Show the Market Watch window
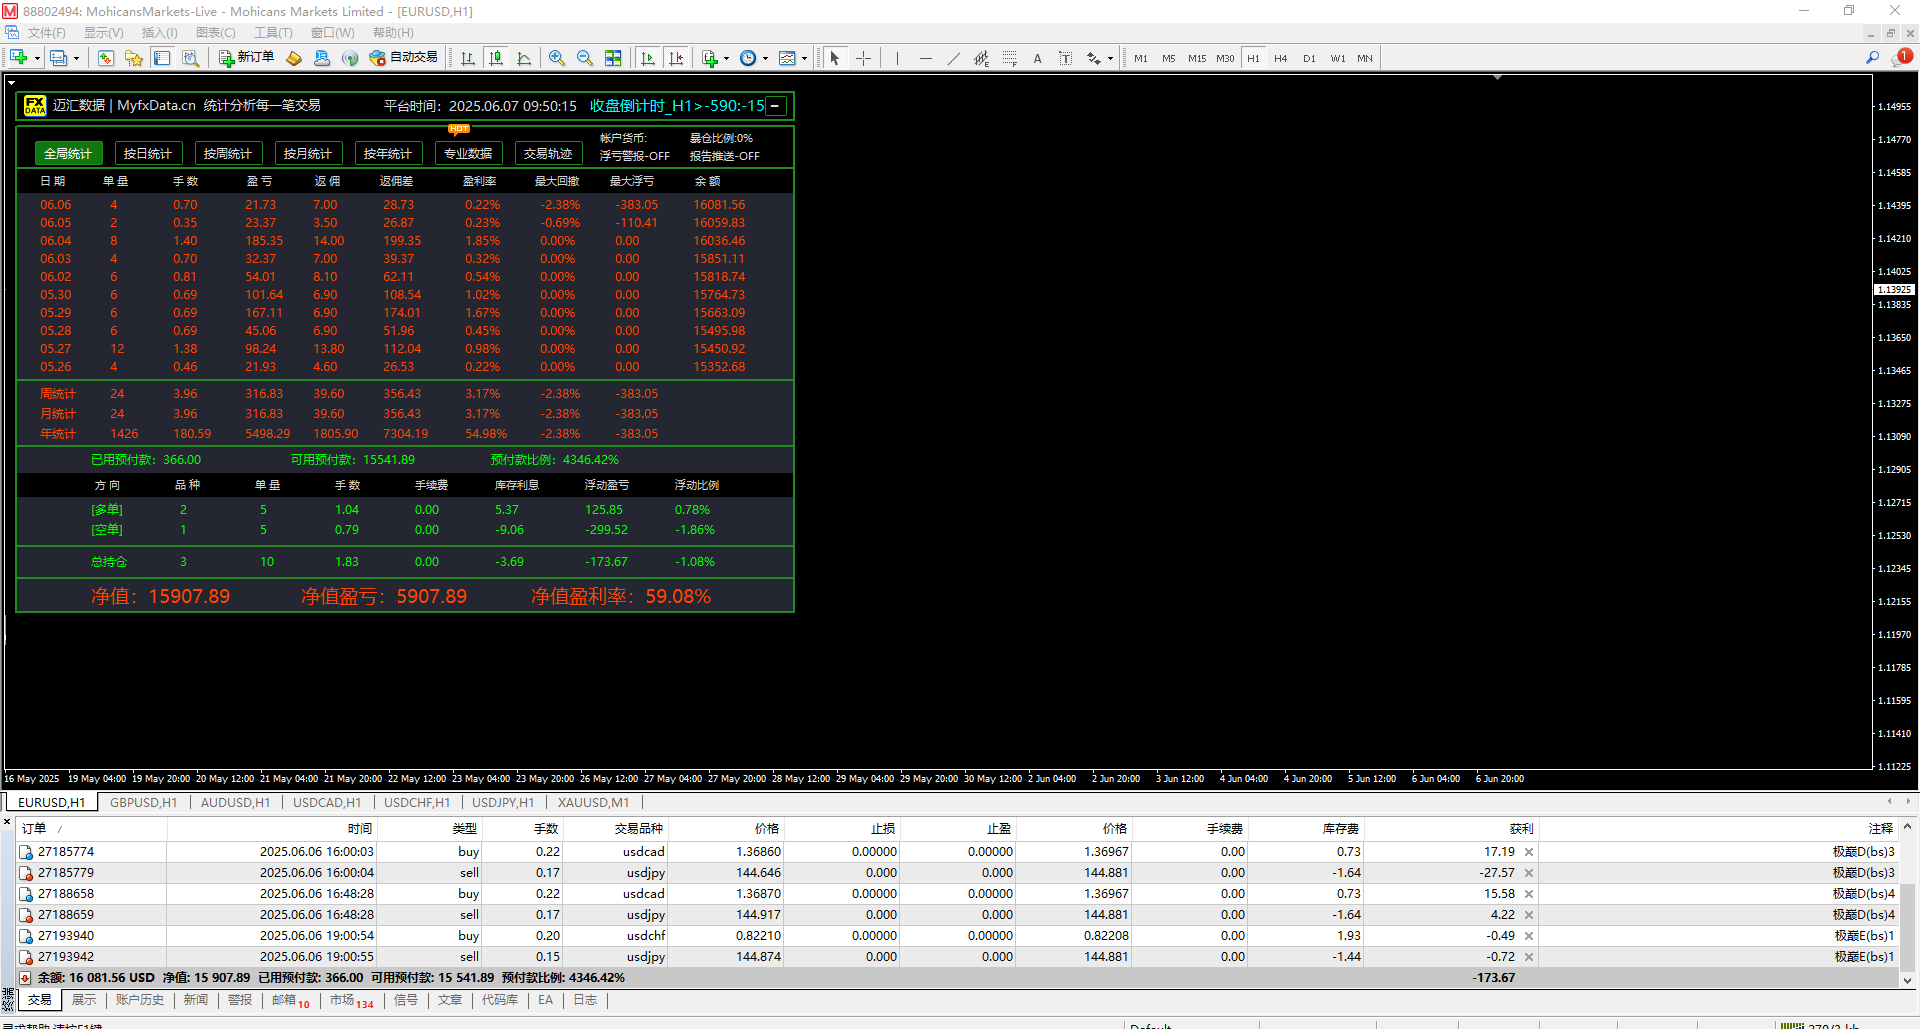Viewport: 1920px width, 1029px height. pos(106,58)
